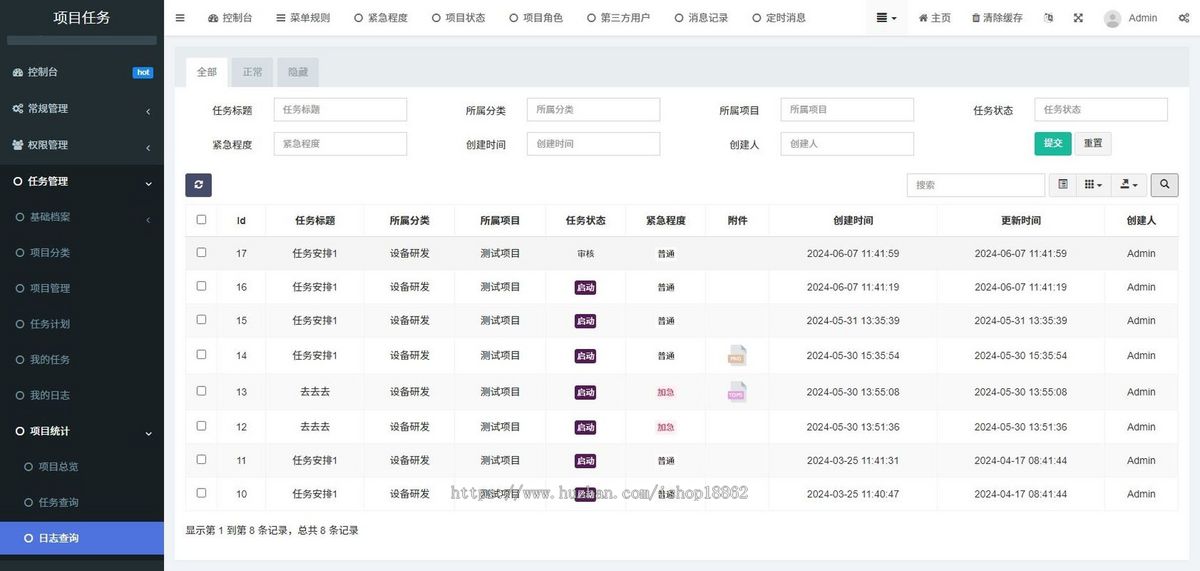Switch to the 正常 tab

(x=252, y=72)
